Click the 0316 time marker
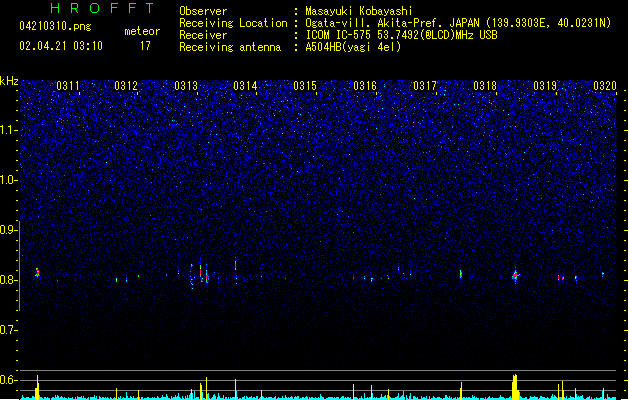 (365, 85)
